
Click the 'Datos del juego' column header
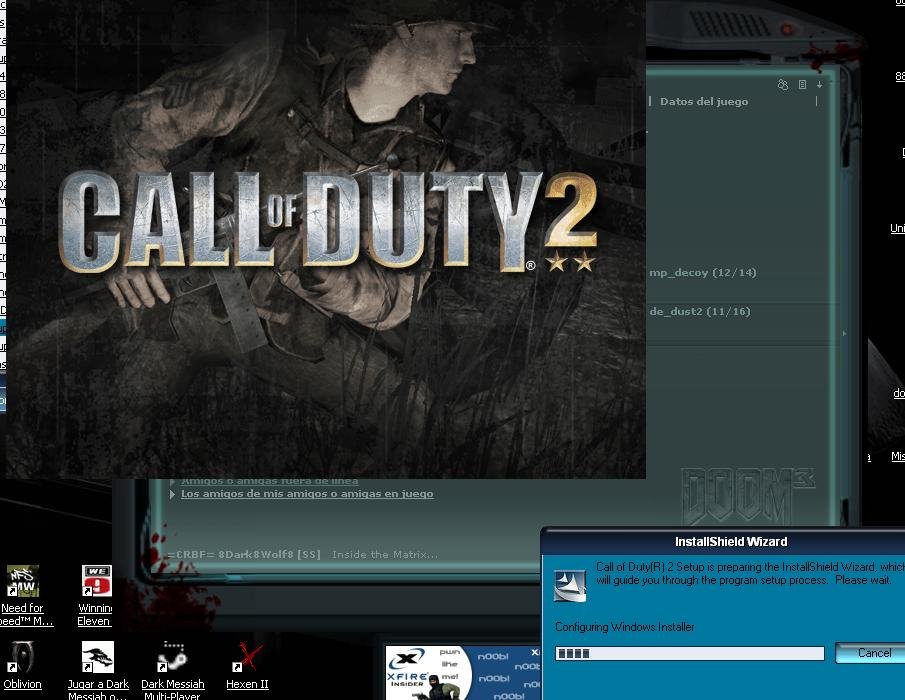click(704, 102)
